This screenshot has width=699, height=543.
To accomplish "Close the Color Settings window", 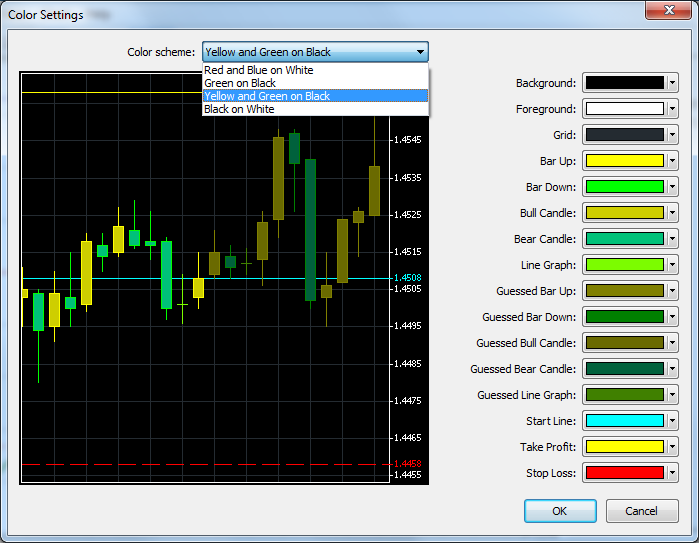I will (x=668, y=10).
